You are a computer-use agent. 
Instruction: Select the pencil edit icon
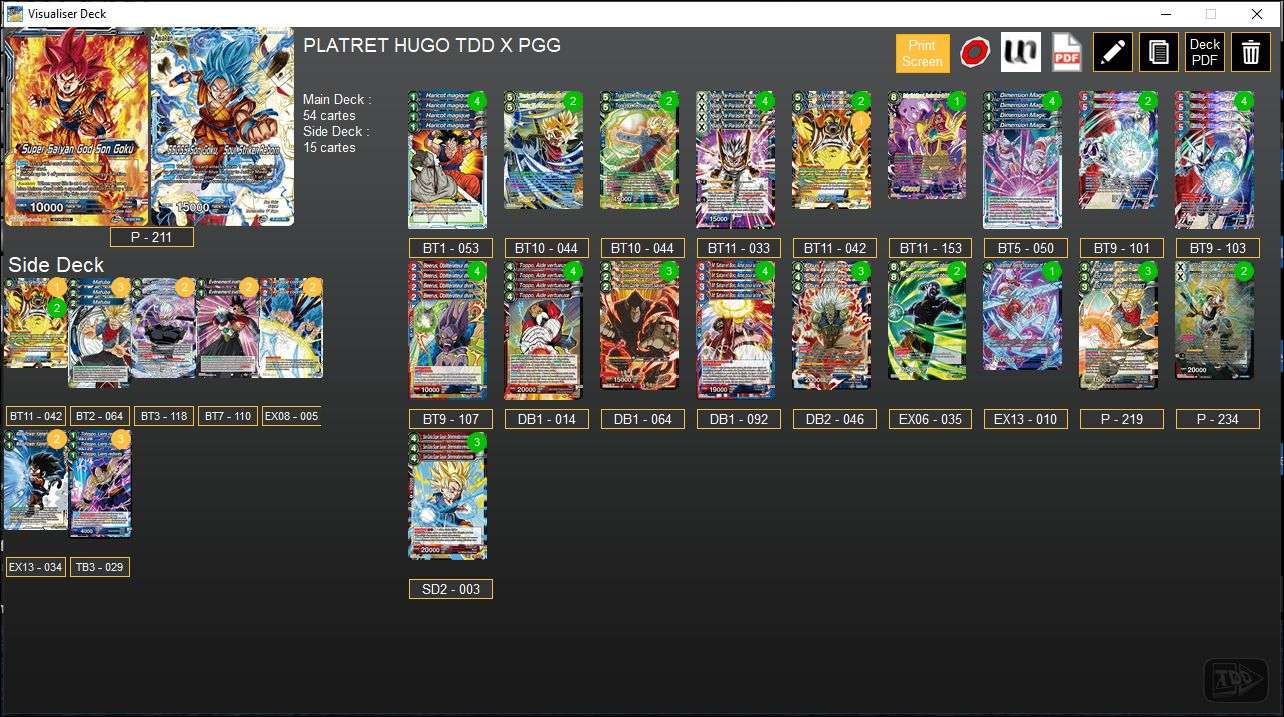click(1113, 52)
